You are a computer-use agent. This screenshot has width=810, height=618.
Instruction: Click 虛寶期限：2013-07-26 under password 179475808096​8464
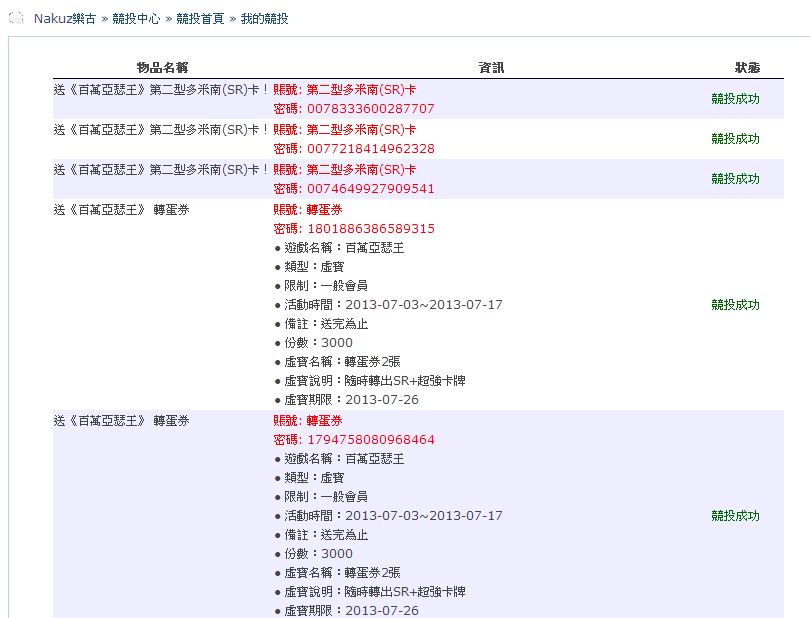click(351, 611)
